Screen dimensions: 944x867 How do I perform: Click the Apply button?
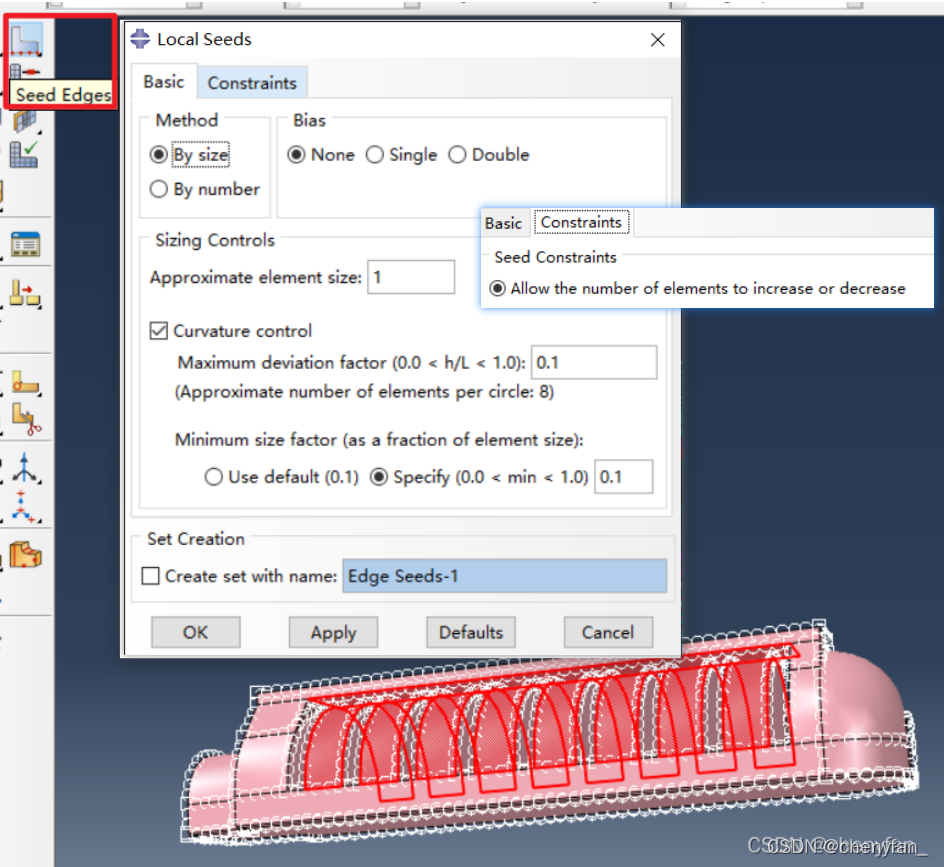(333, 632)
